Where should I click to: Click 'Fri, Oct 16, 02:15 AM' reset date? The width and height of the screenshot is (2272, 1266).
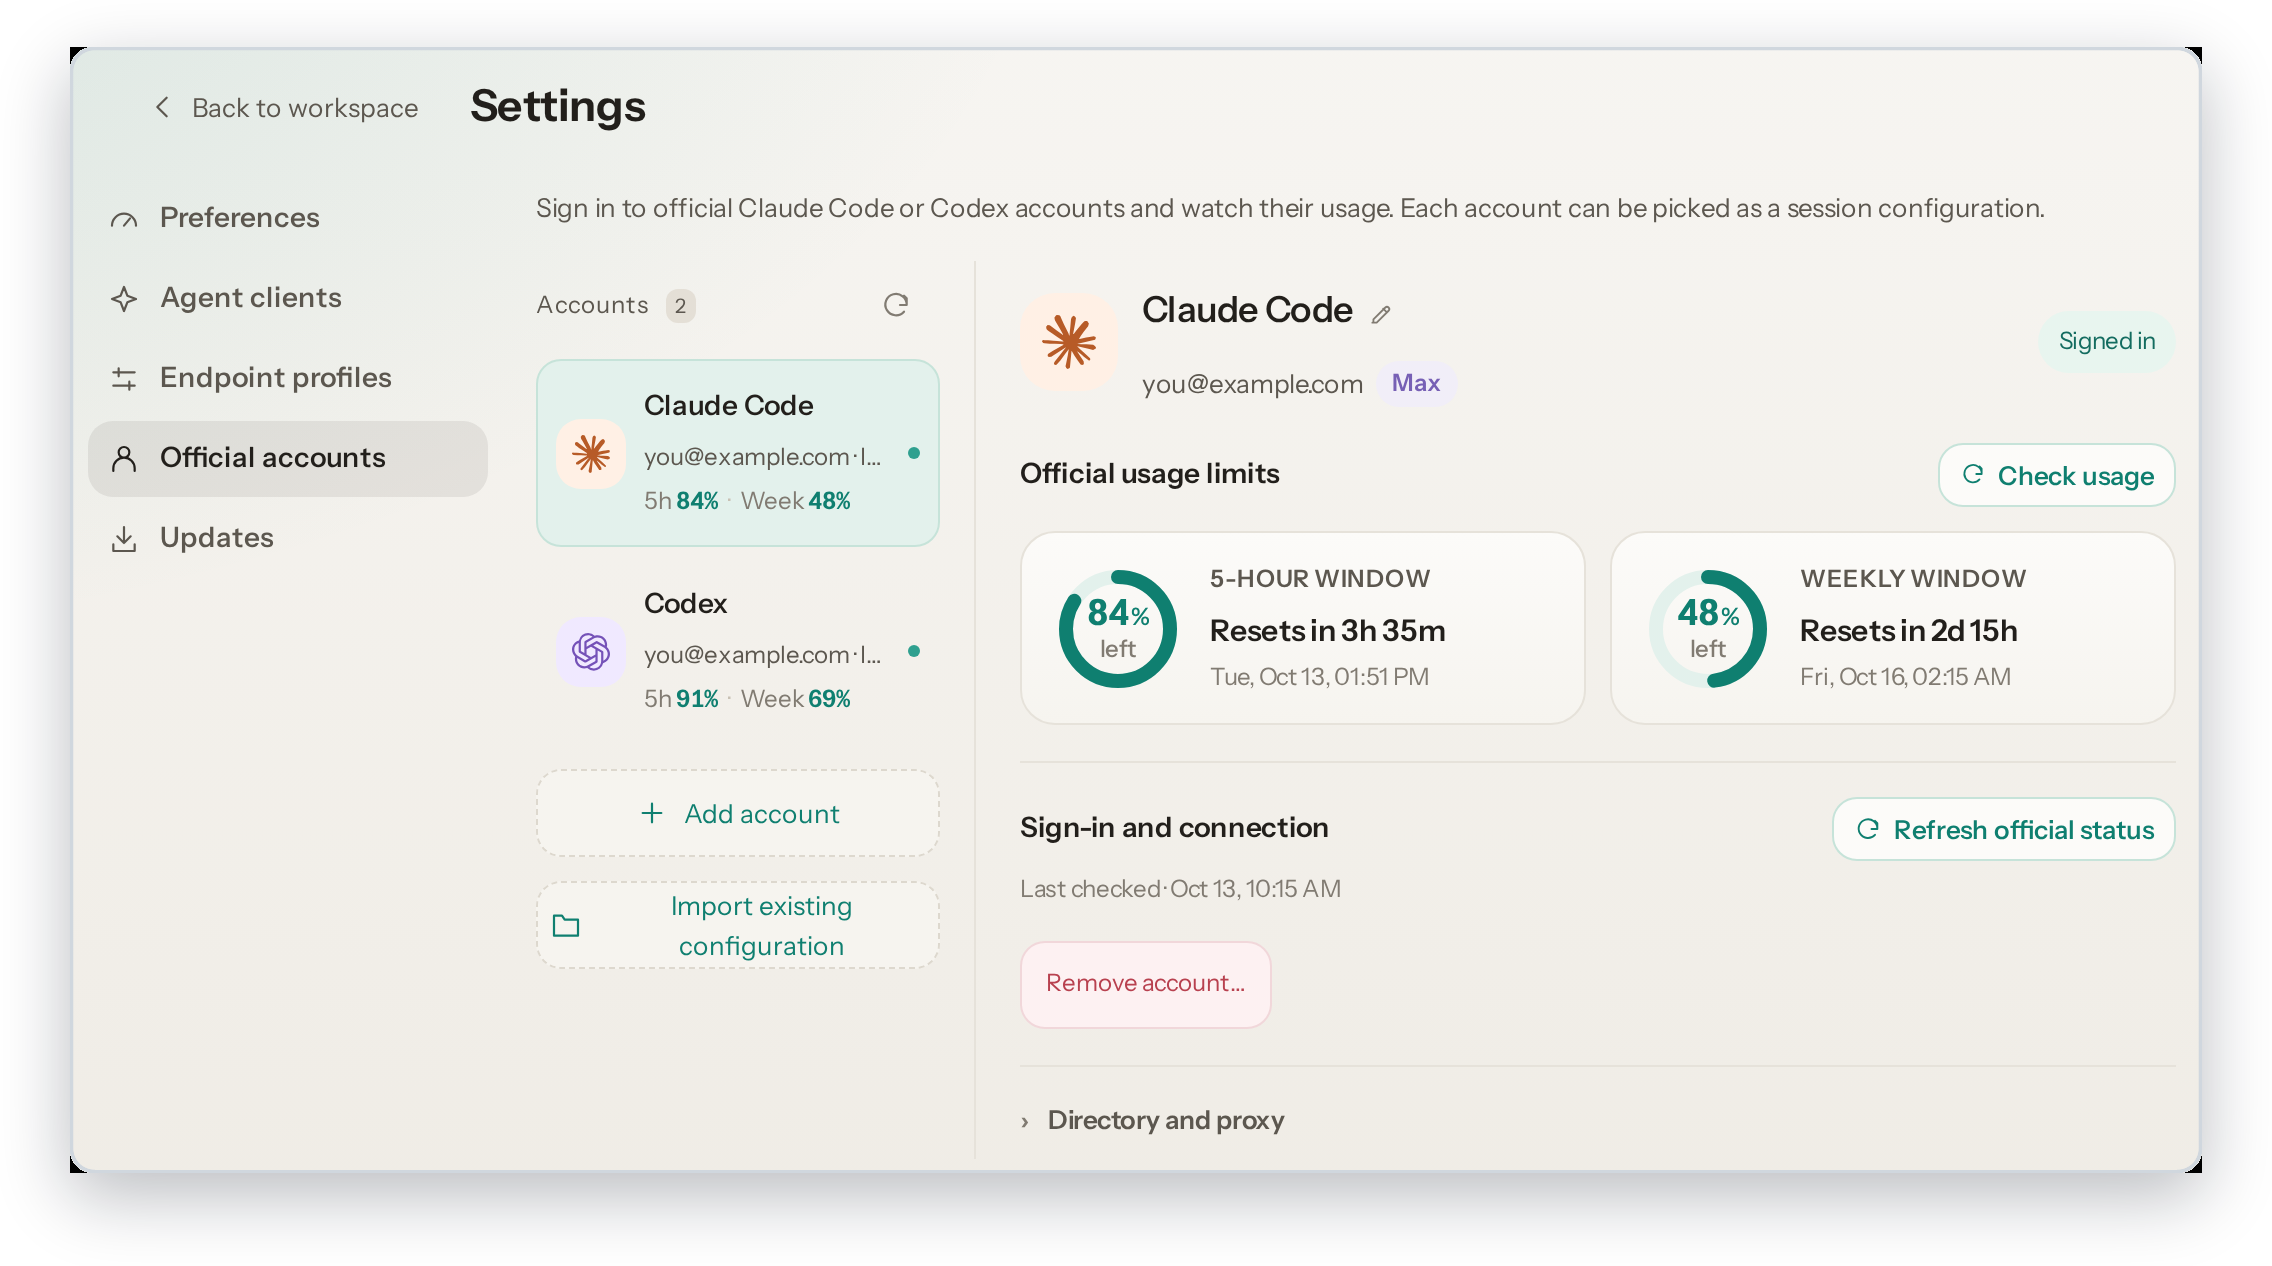pos(1905,677)
